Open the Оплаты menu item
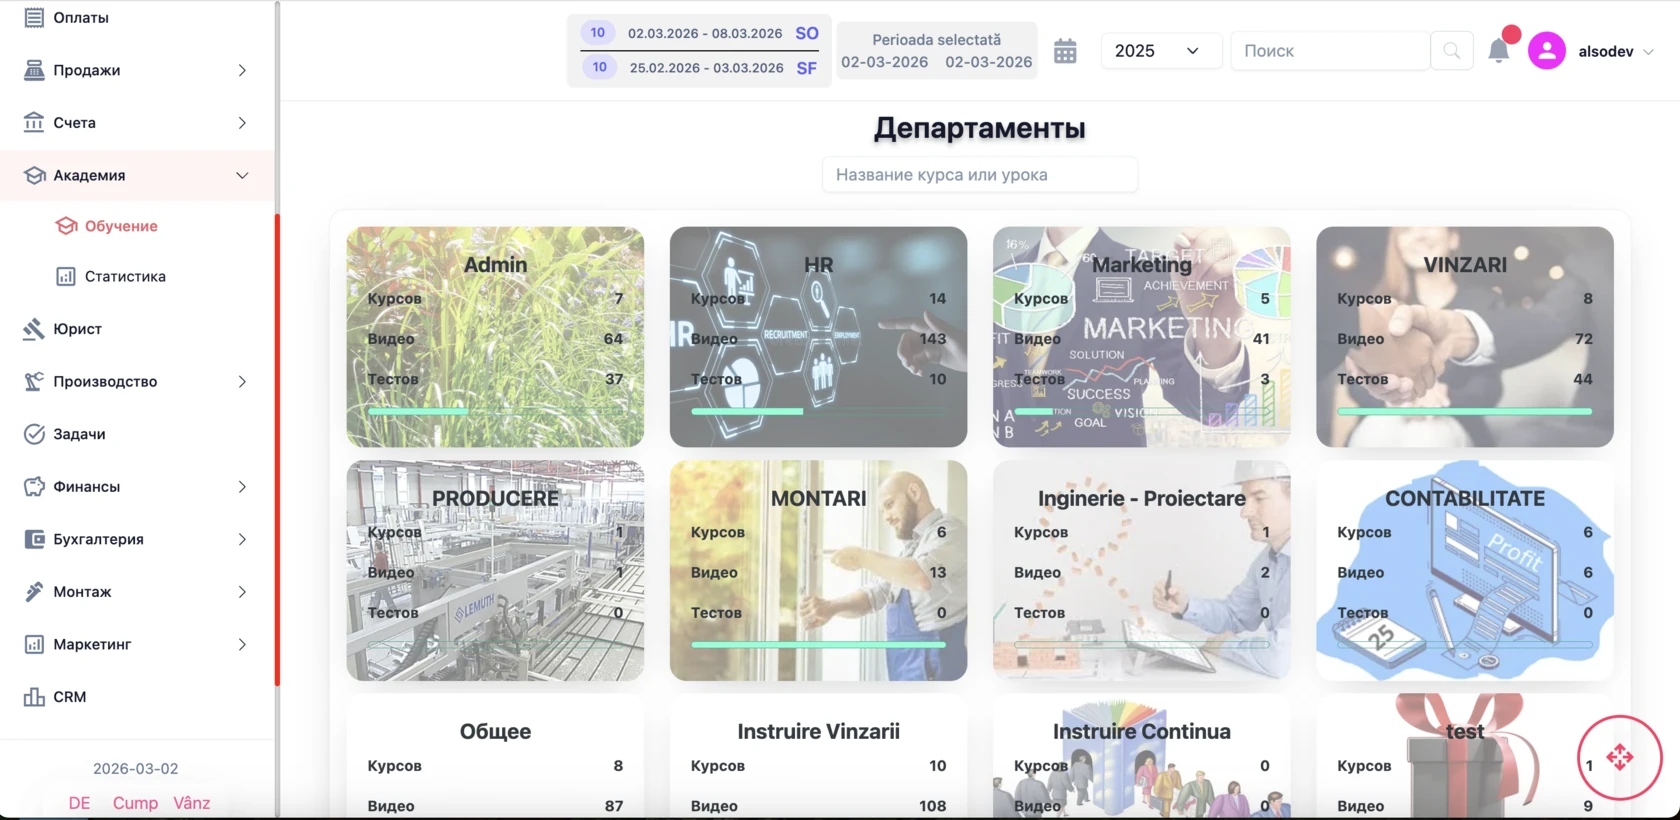Viewport: 1680px width, 820px height. tap(81, 18)
